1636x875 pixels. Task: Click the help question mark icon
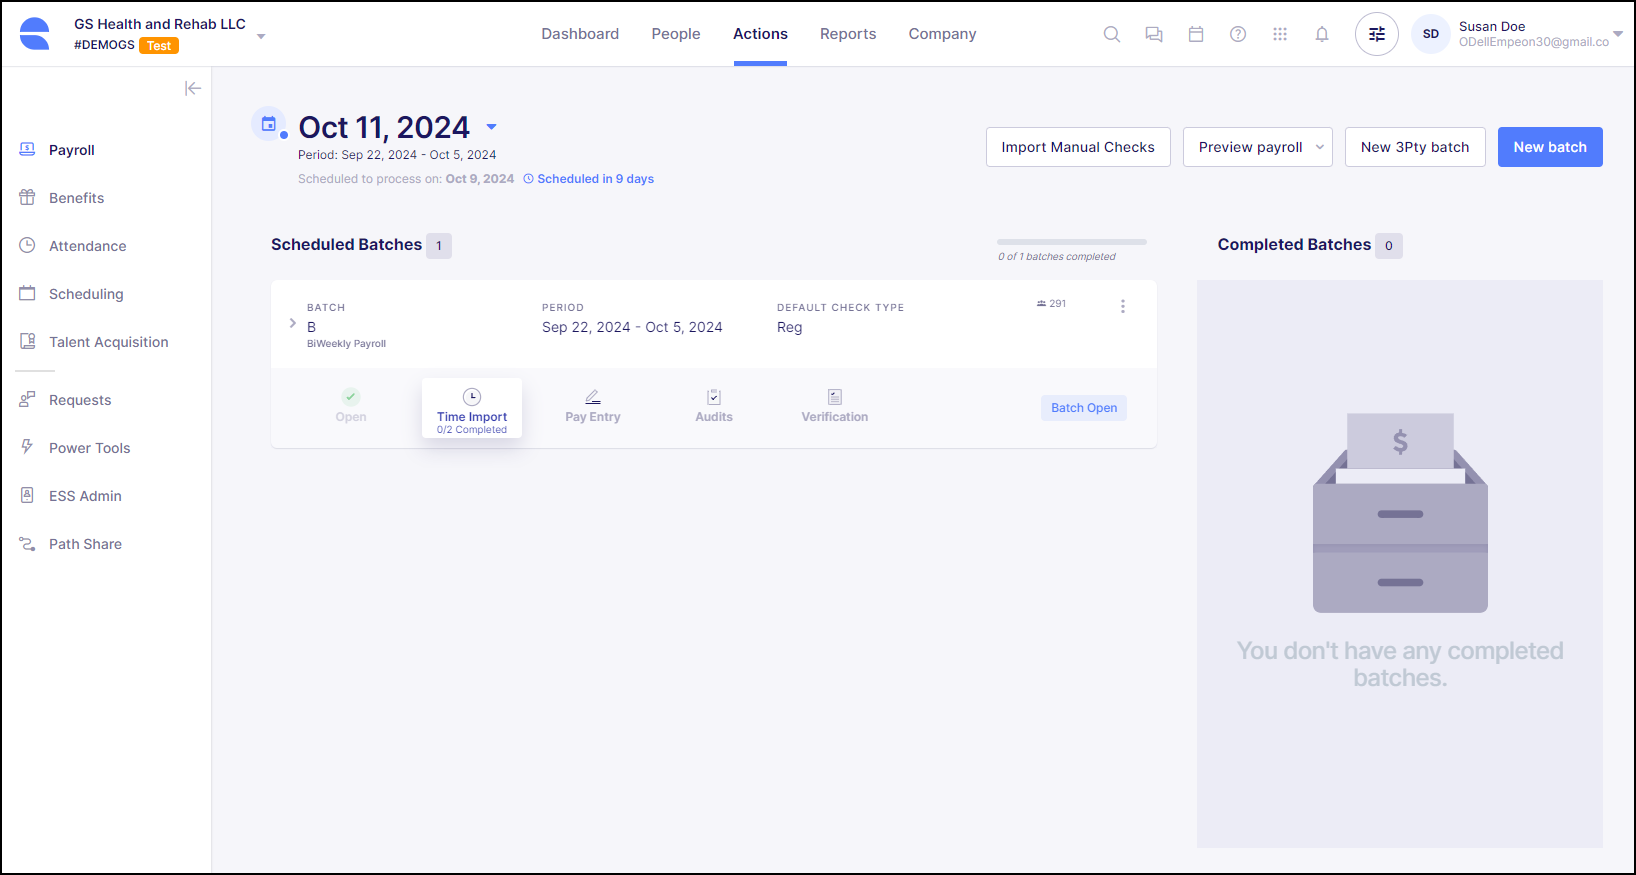point(1237,34)
